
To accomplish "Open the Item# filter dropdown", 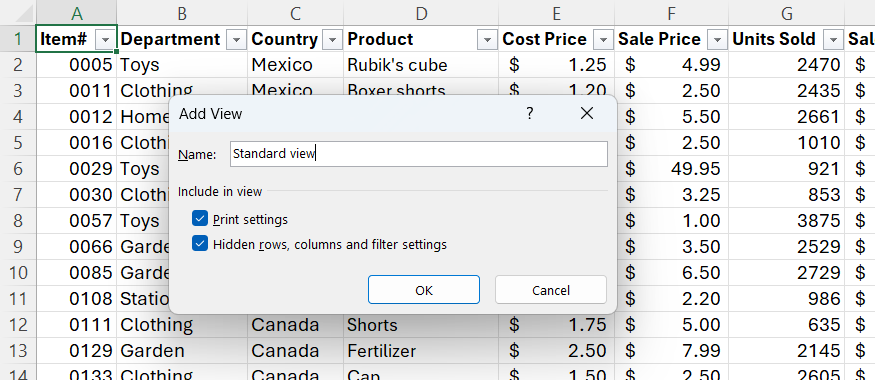I will pyautogui.click(x=105, y=40).
